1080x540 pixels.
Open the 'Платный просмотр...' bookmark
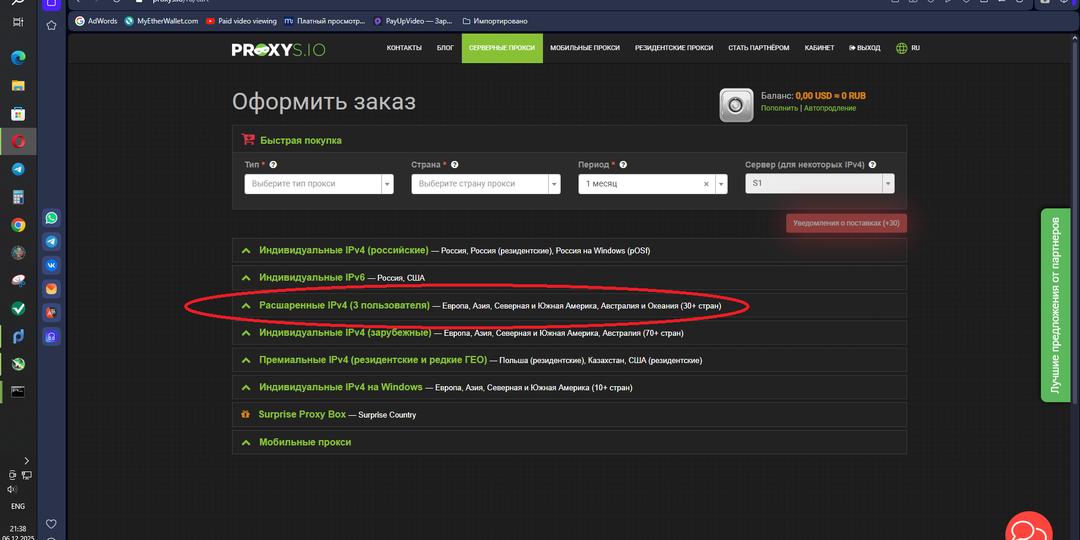tap(324, 21)
